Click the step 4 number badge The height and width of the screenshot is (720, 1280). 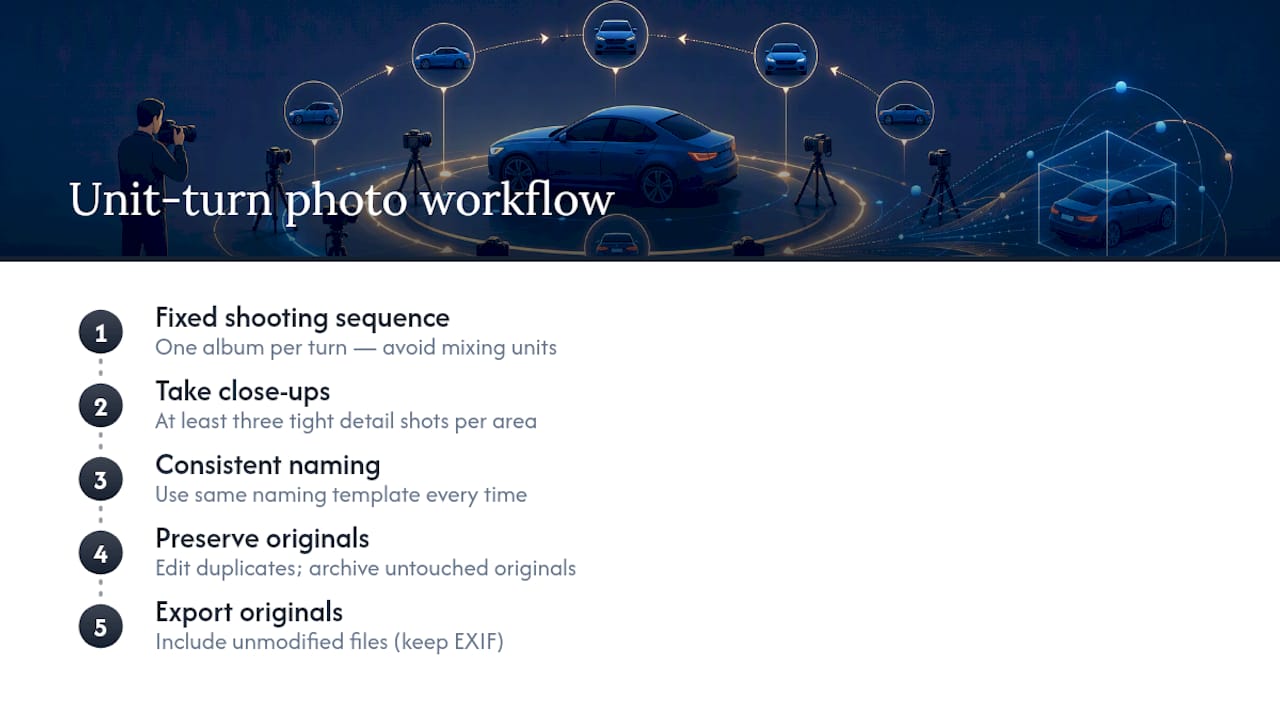(100, 554)
